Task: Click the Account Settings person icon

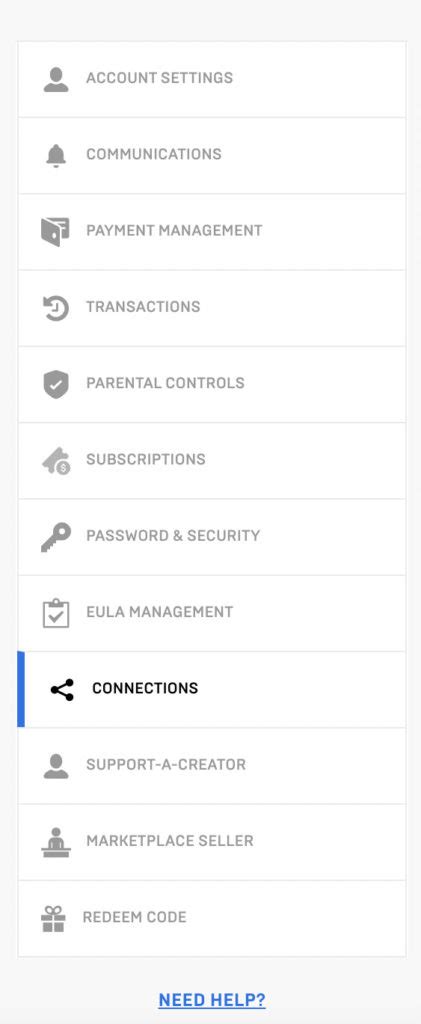Action: (x=56, y=79)
